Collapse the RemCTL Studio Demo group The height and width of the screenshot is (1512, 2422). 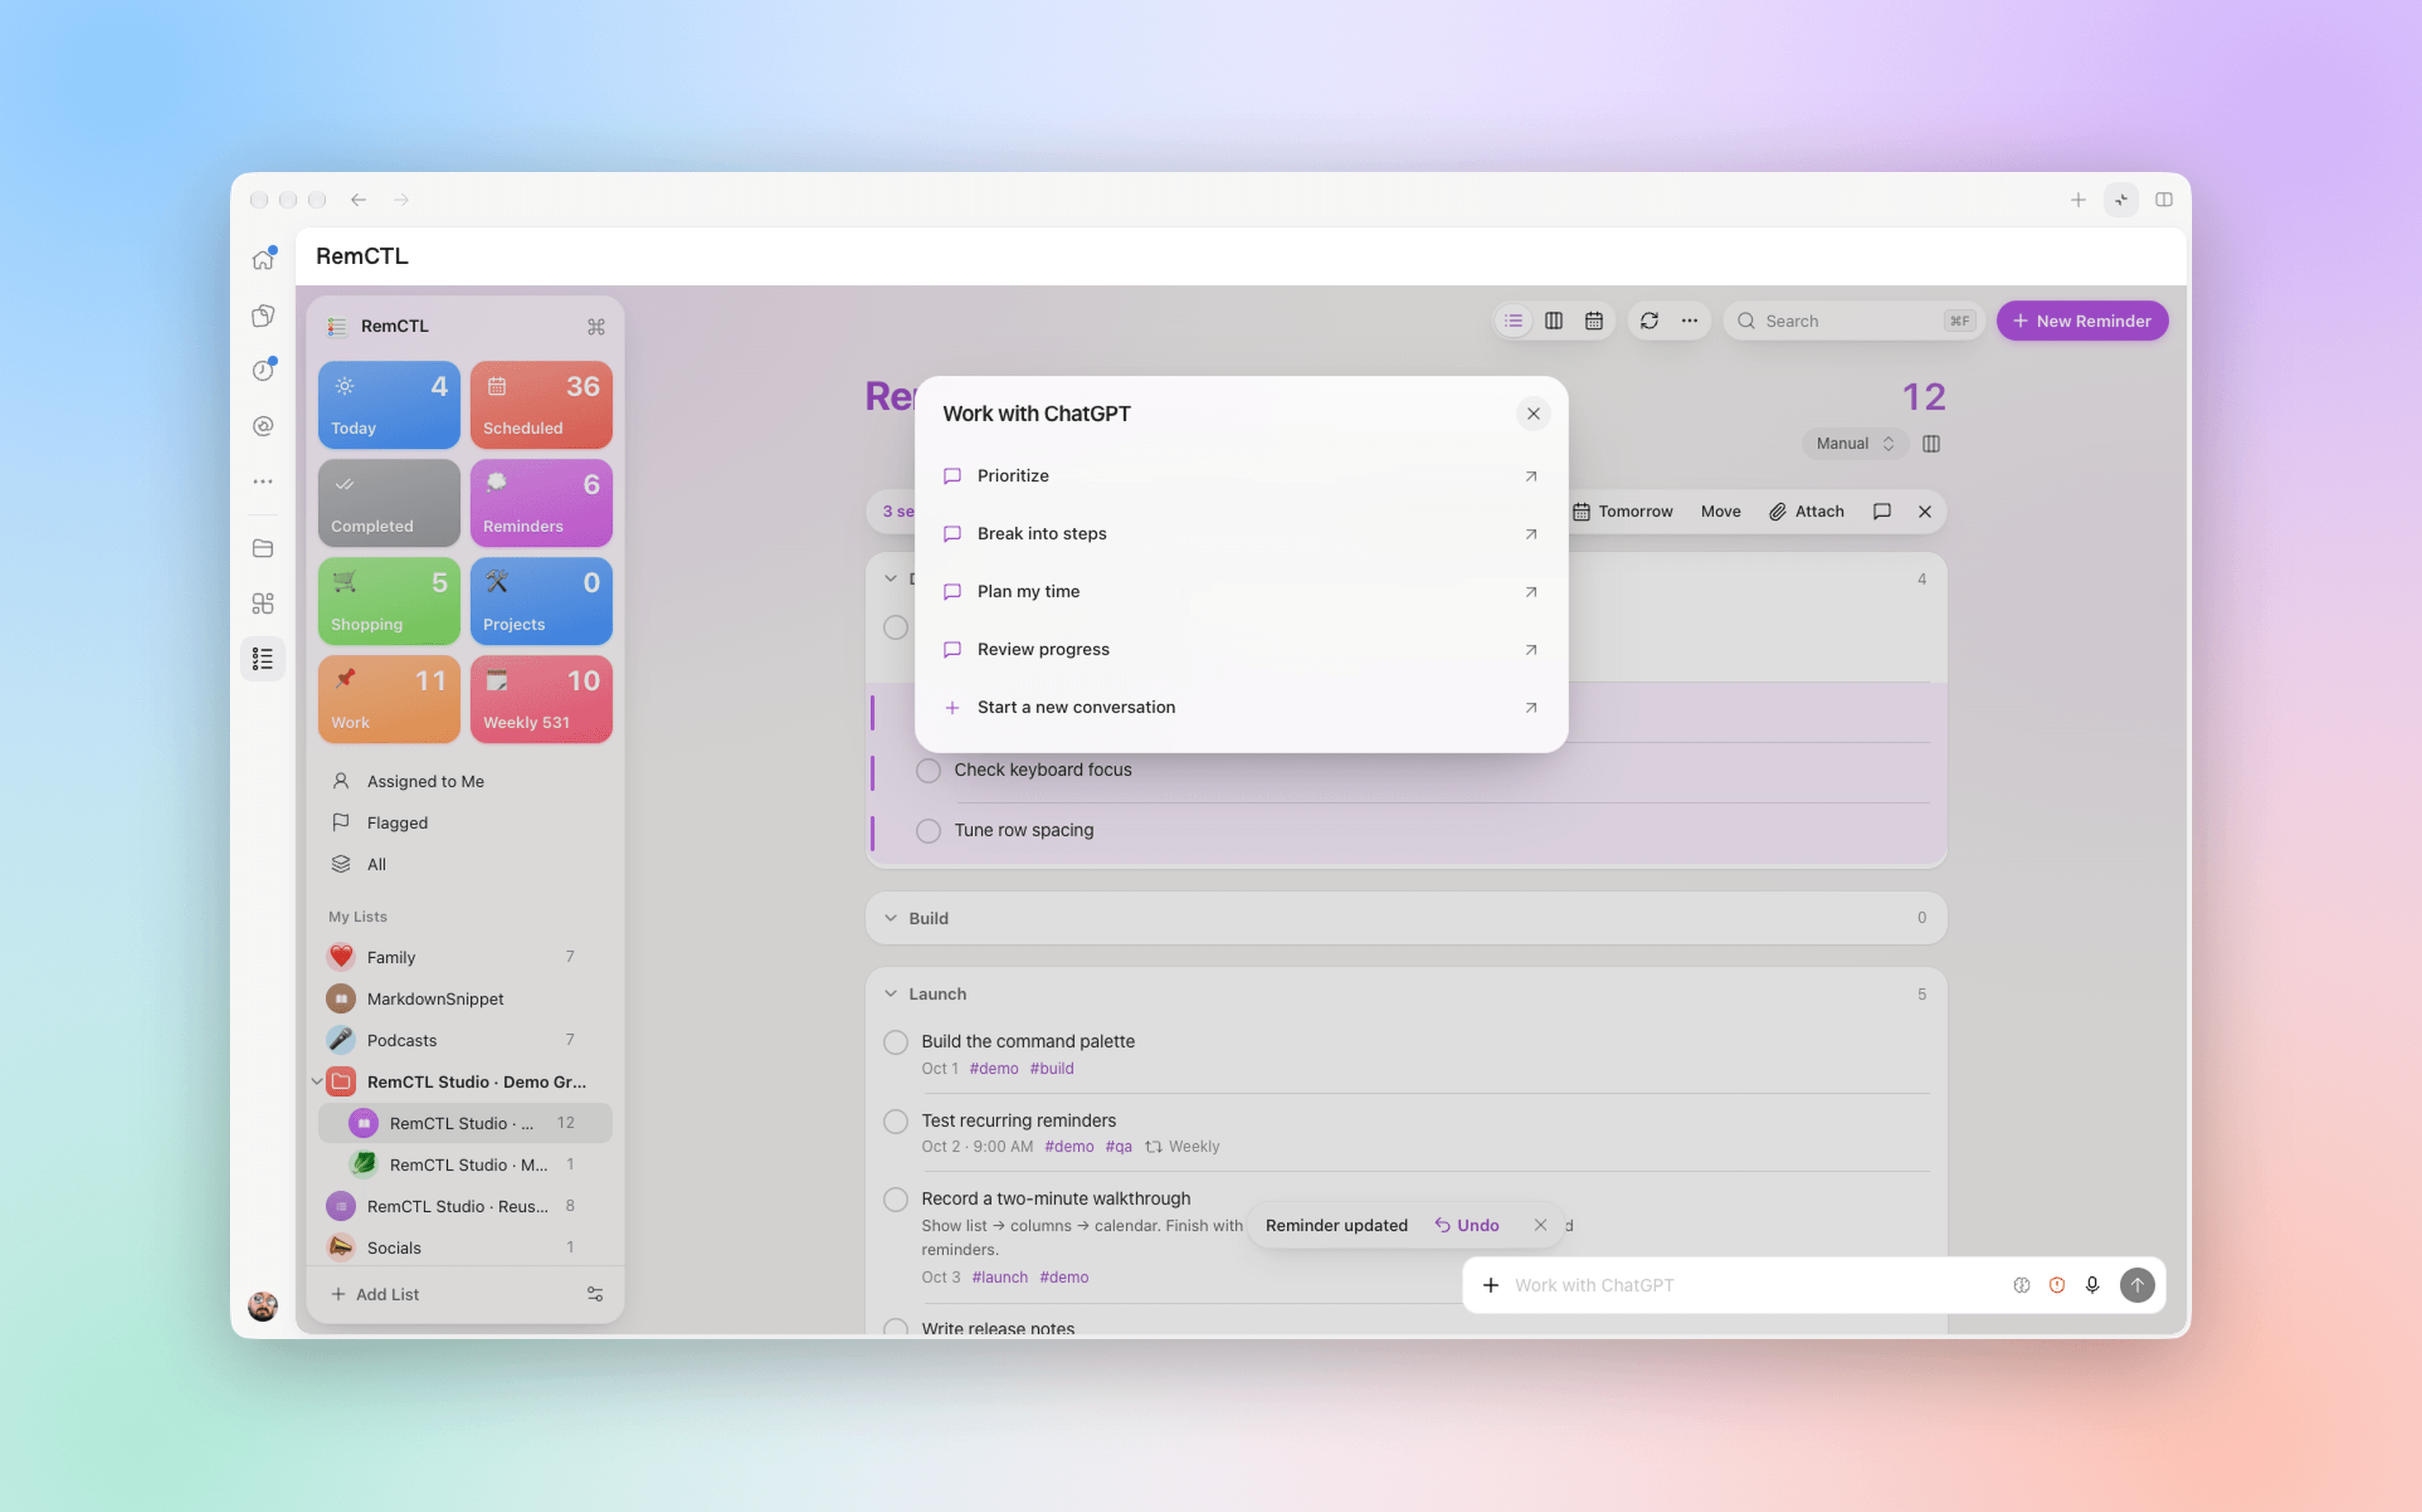point(316,1082)
